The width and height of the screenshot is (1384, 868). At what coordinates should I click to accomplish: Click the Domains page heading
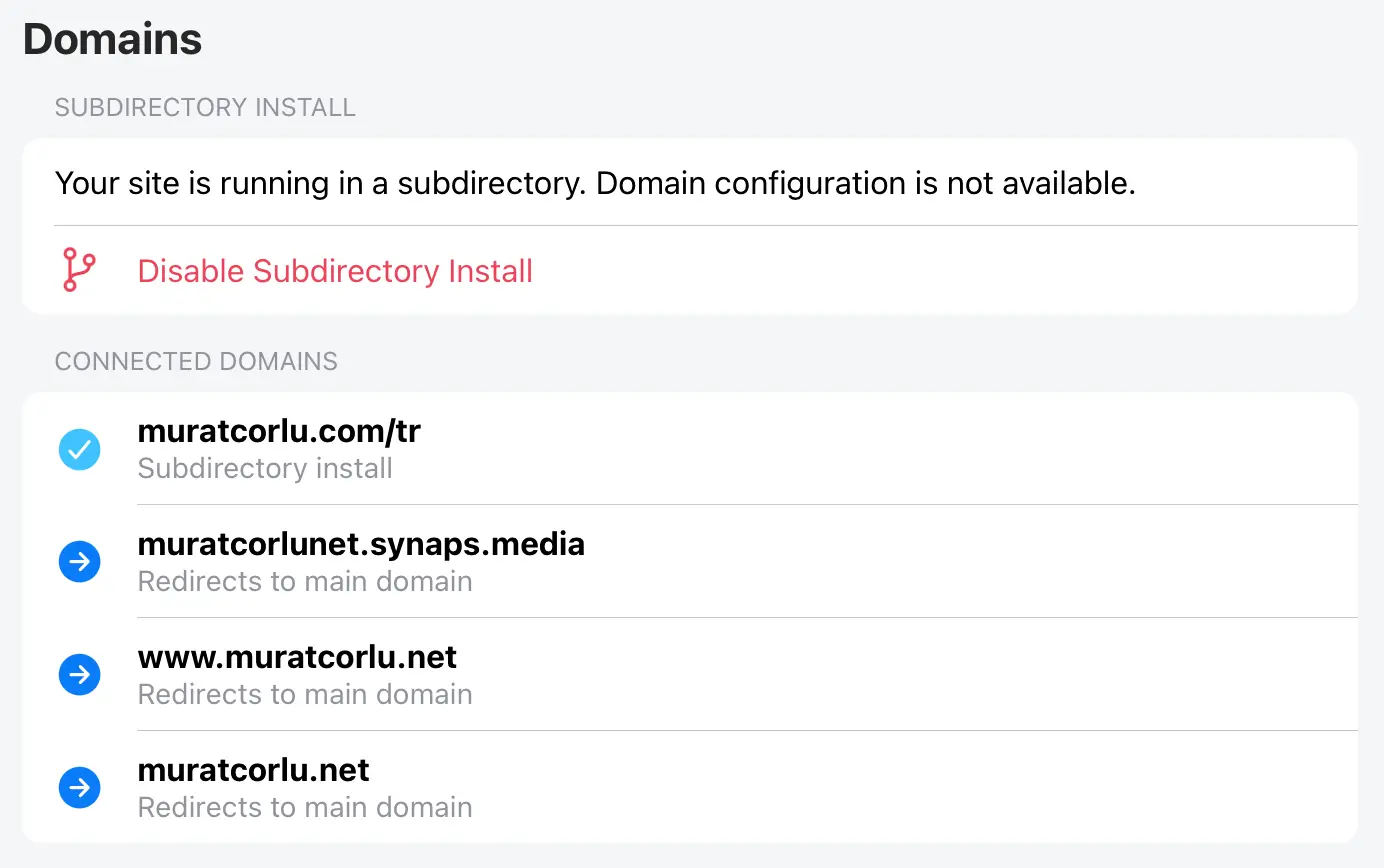112,40
